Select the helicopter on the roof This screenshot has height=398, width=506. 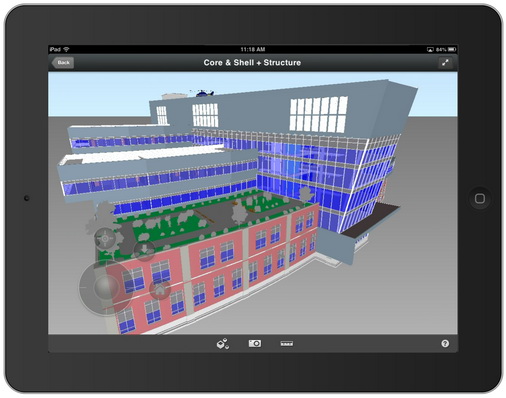point(203,93)
